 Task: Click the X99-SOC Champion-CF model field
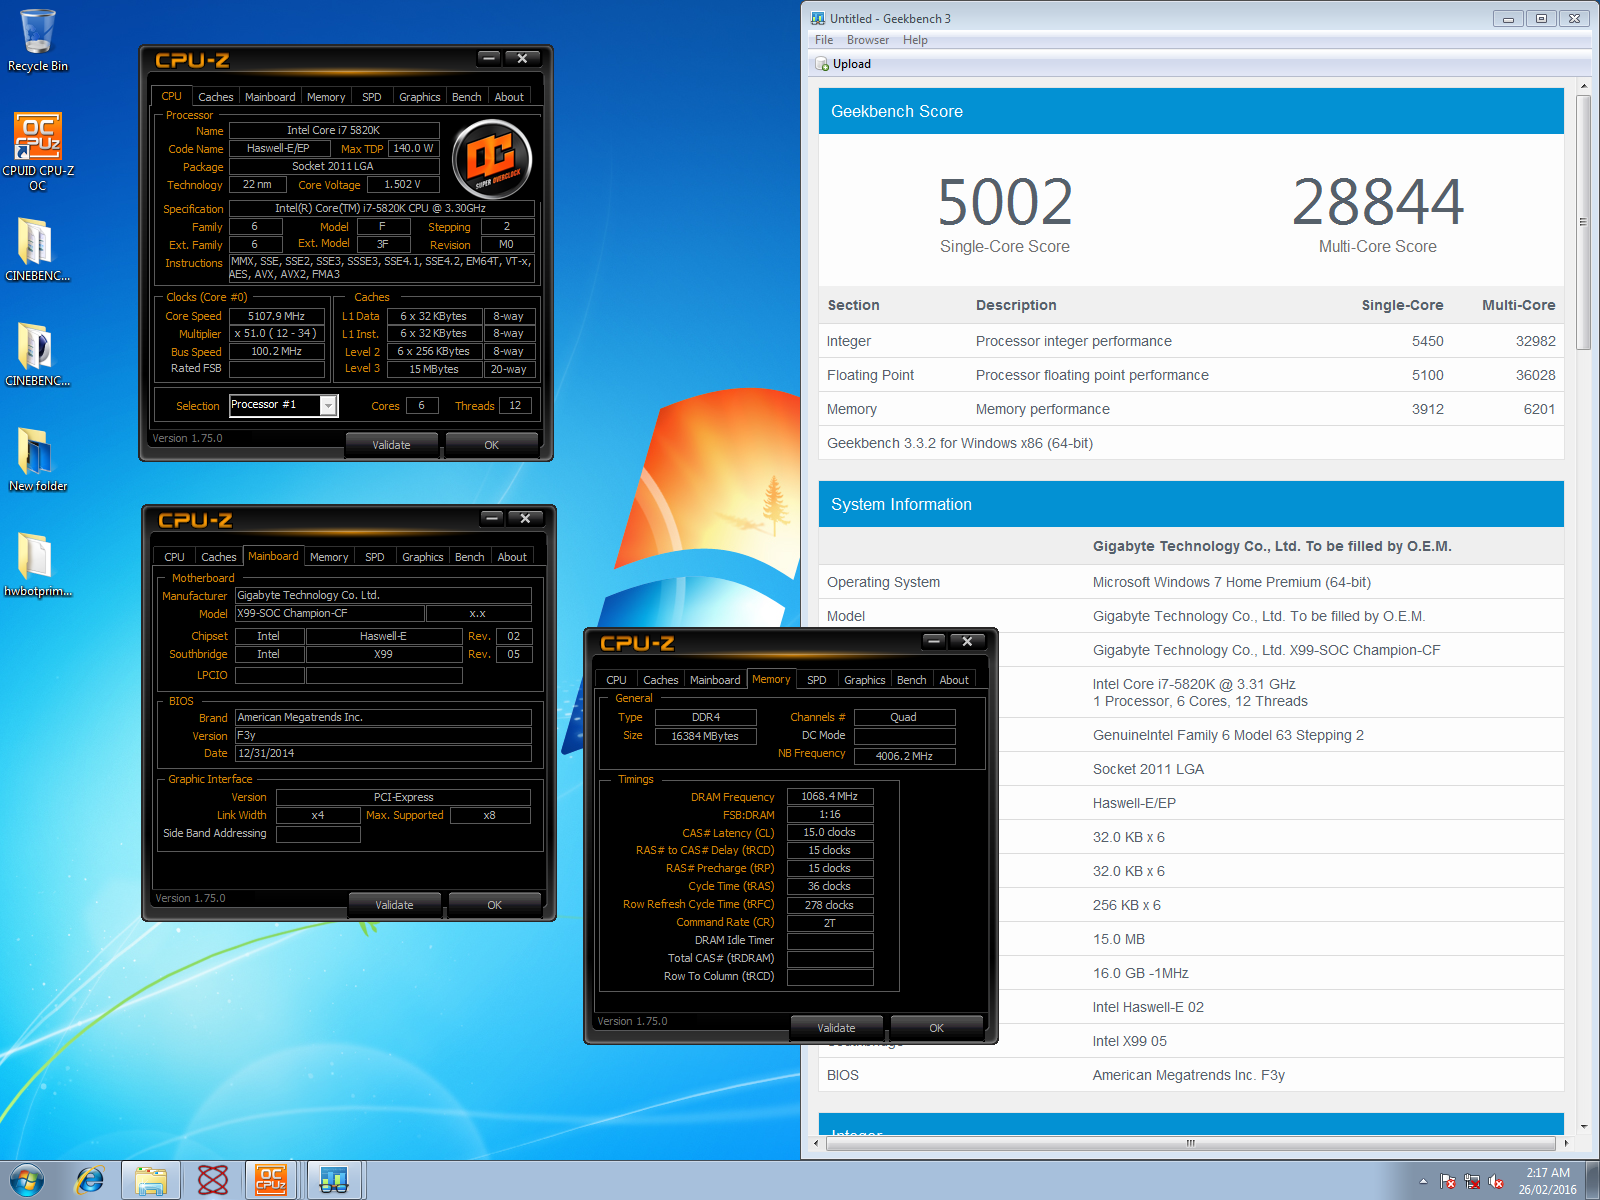click(x=330, y=613)
